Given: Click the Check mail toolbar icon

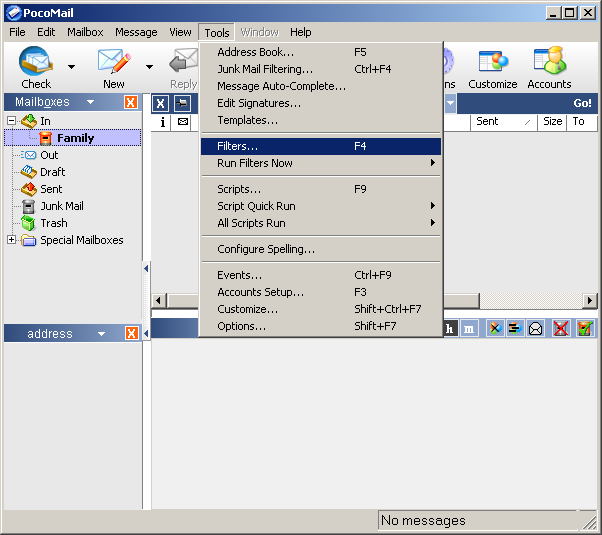Looking at the screenshot, I should (x=36, y=62).
